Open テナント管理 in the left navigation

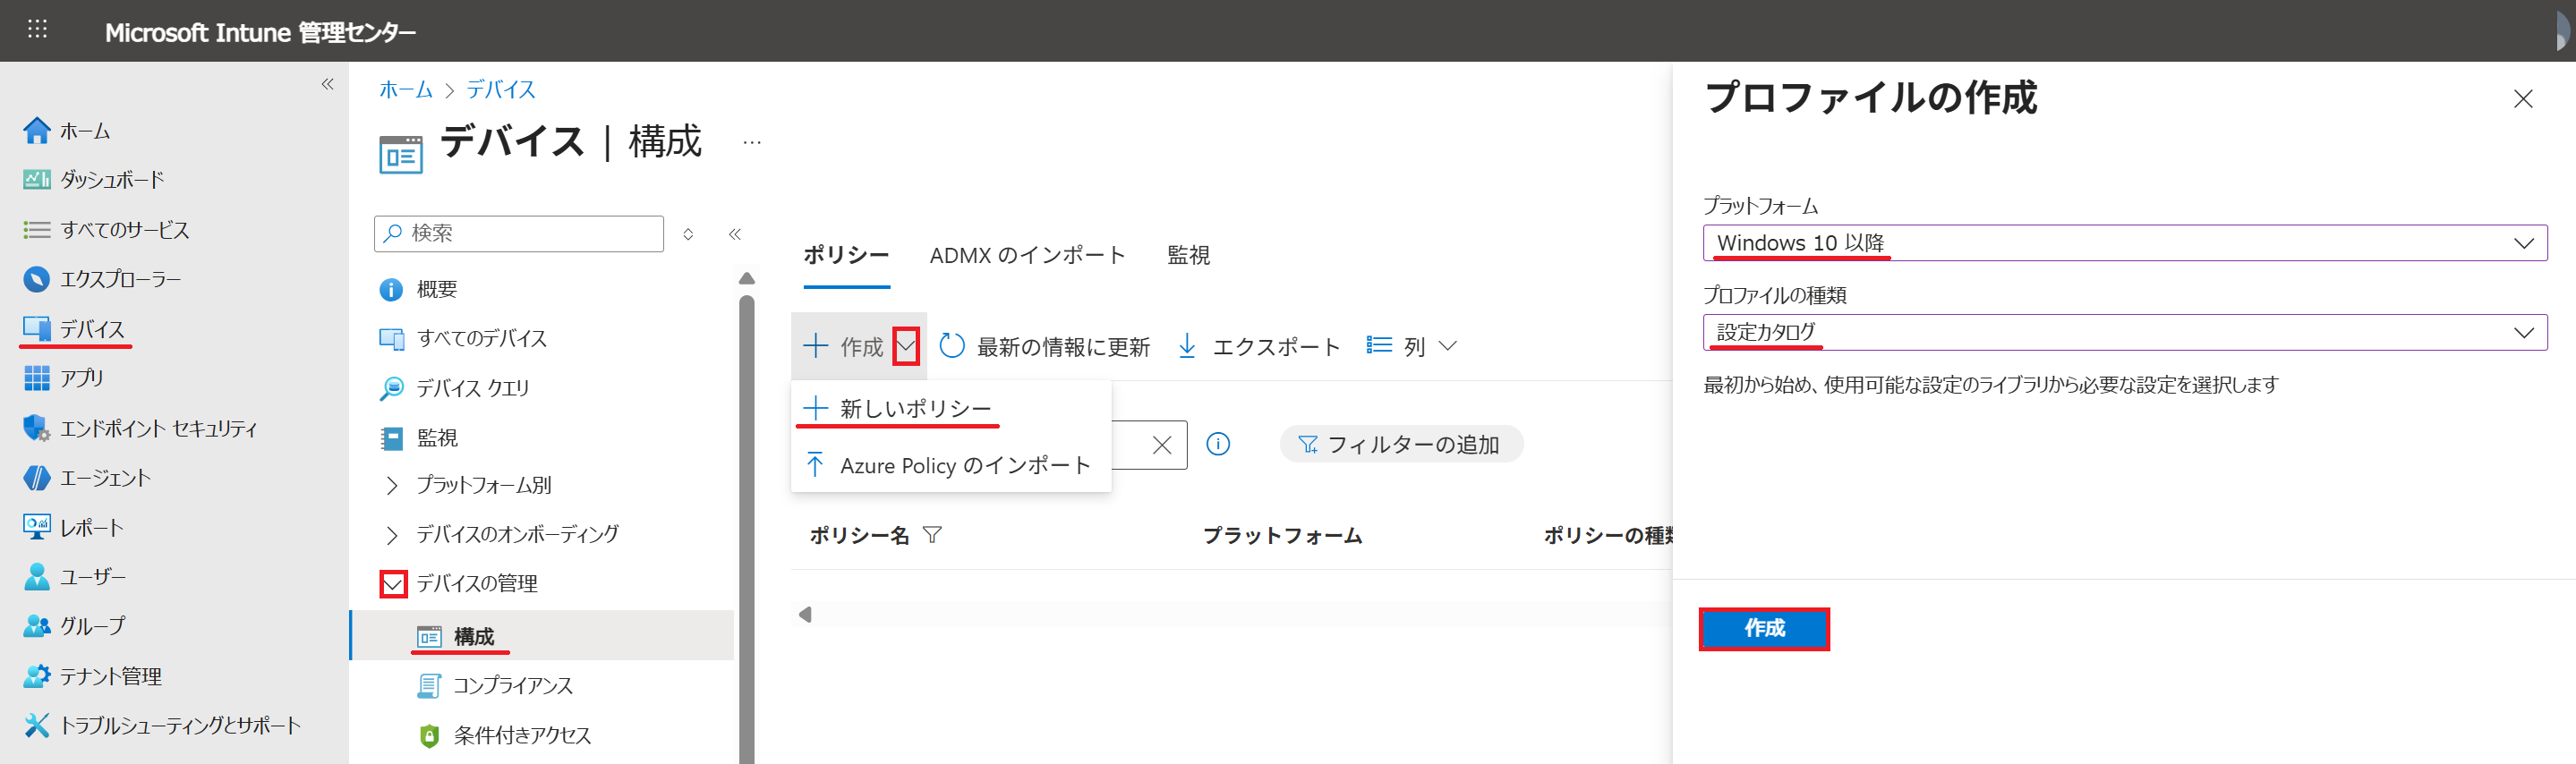[x=92, y=676]
